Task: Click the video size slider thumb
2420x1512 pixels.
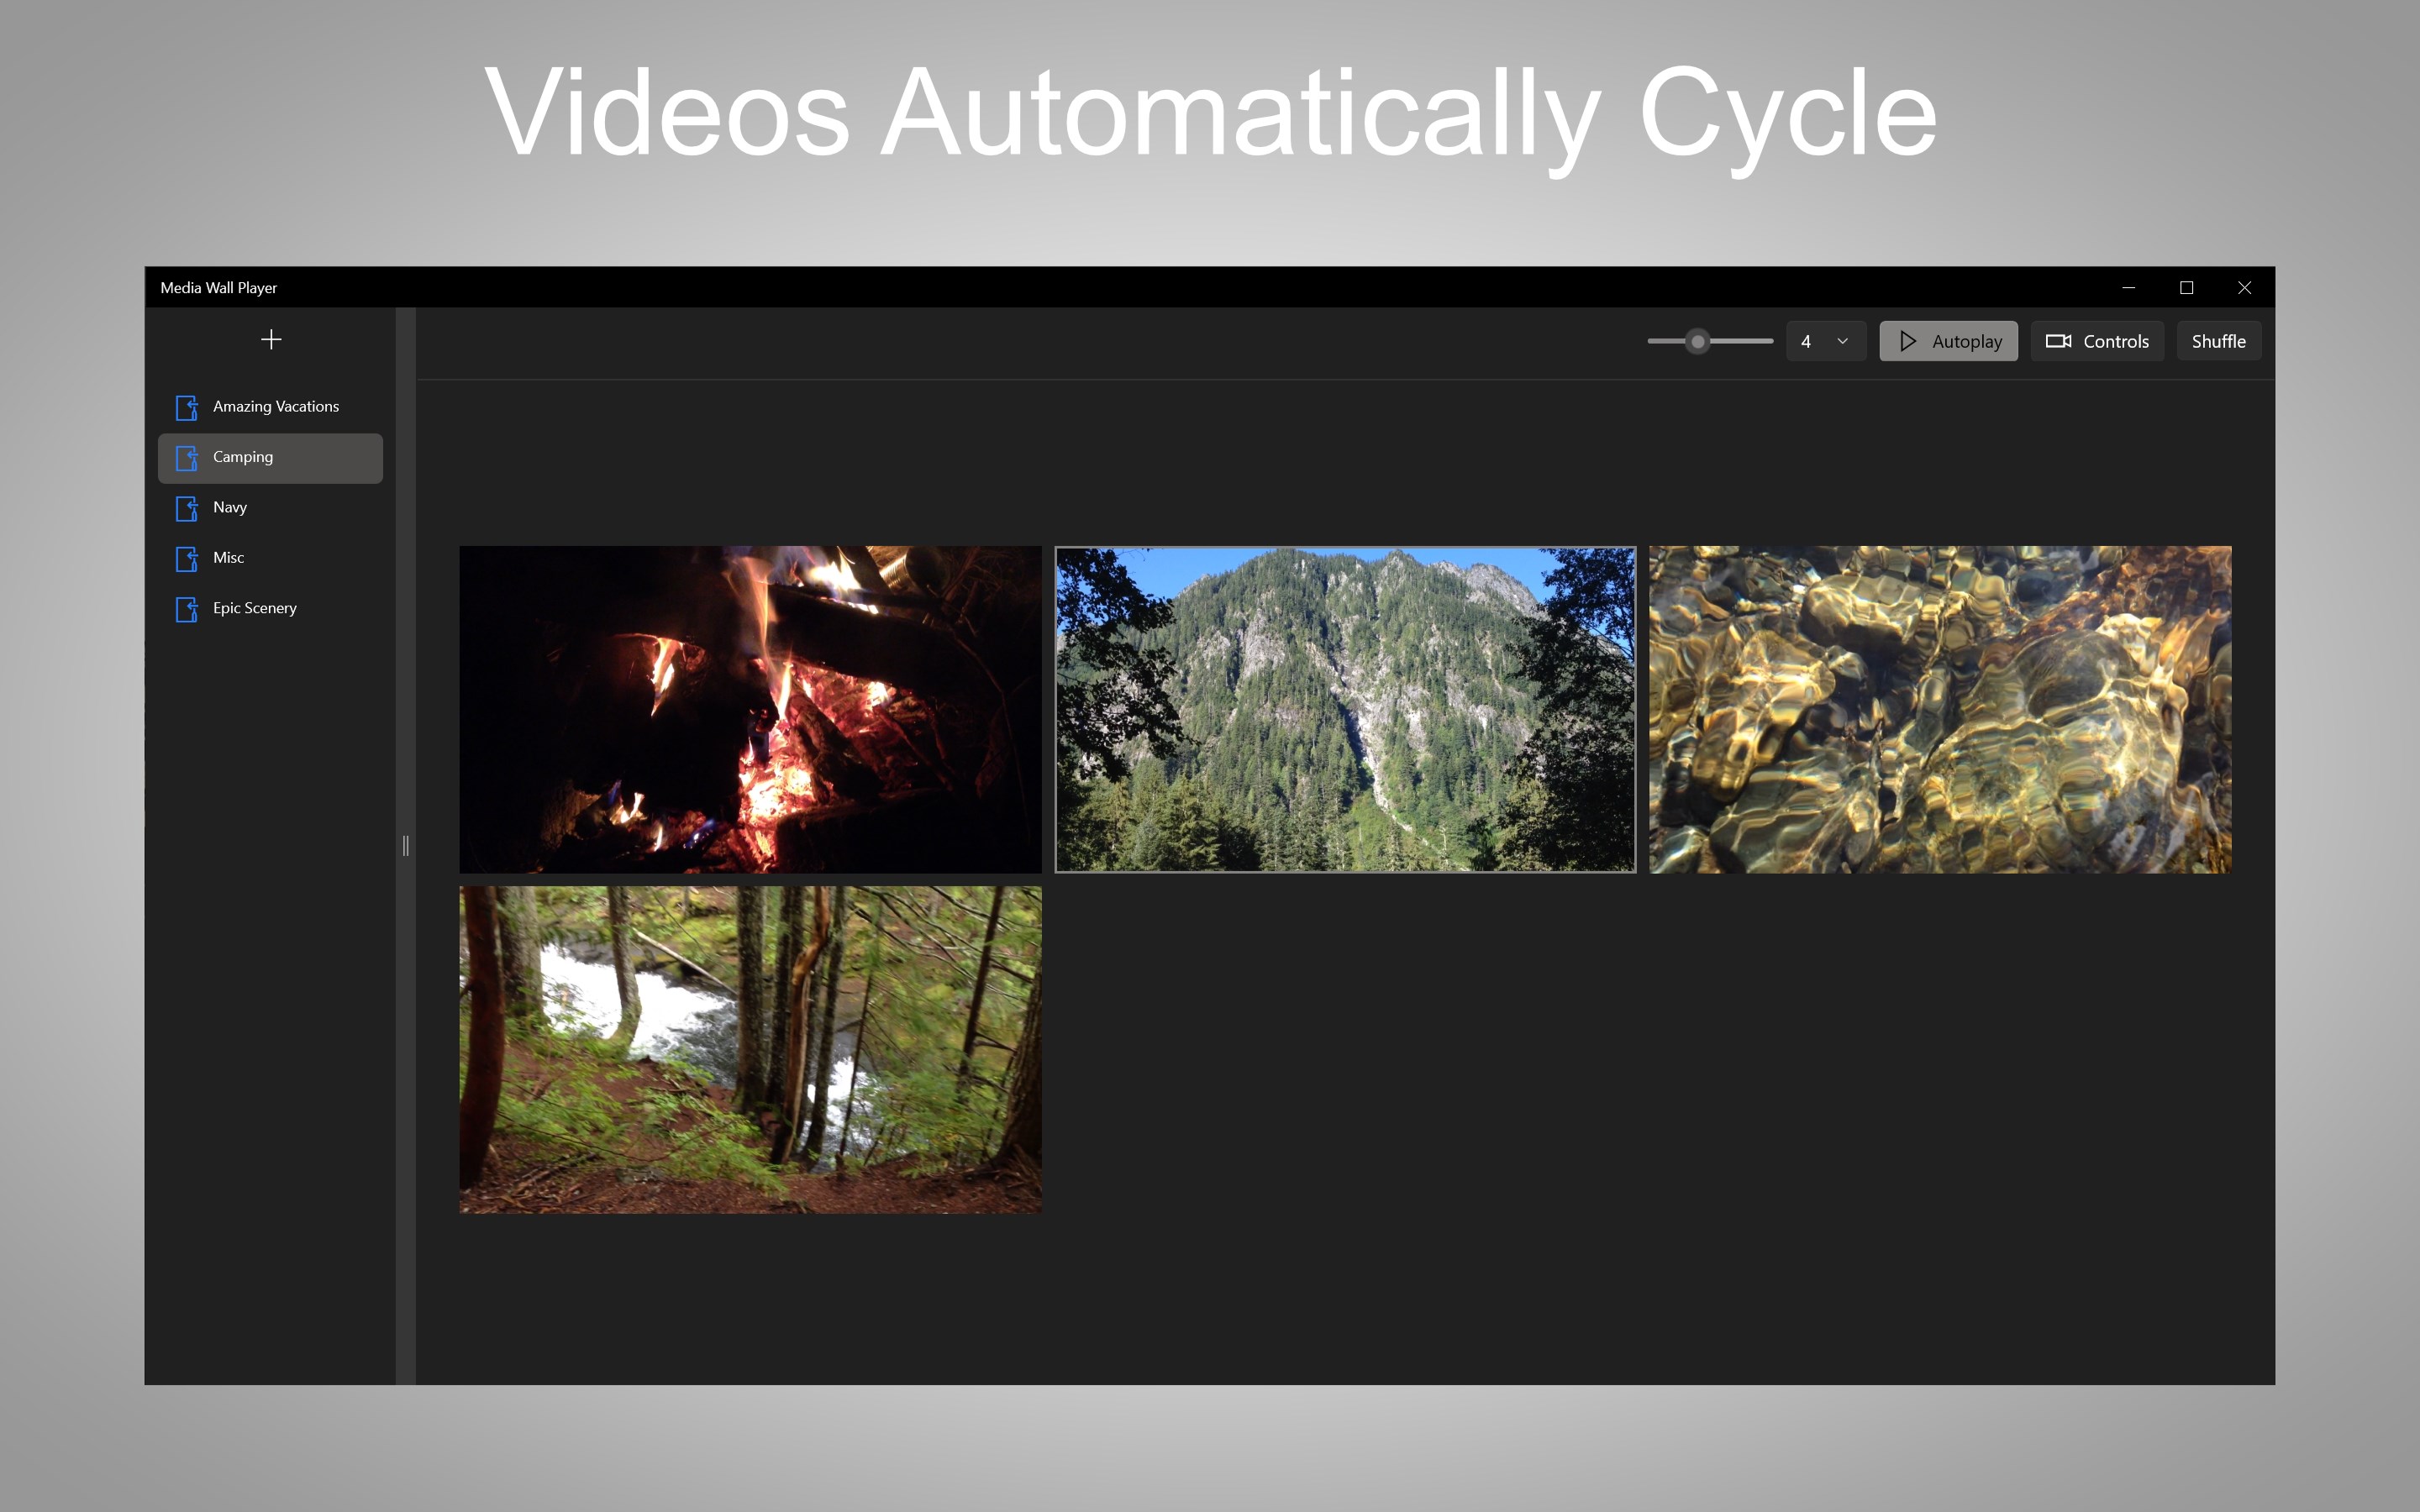Action: [1697, 341]
